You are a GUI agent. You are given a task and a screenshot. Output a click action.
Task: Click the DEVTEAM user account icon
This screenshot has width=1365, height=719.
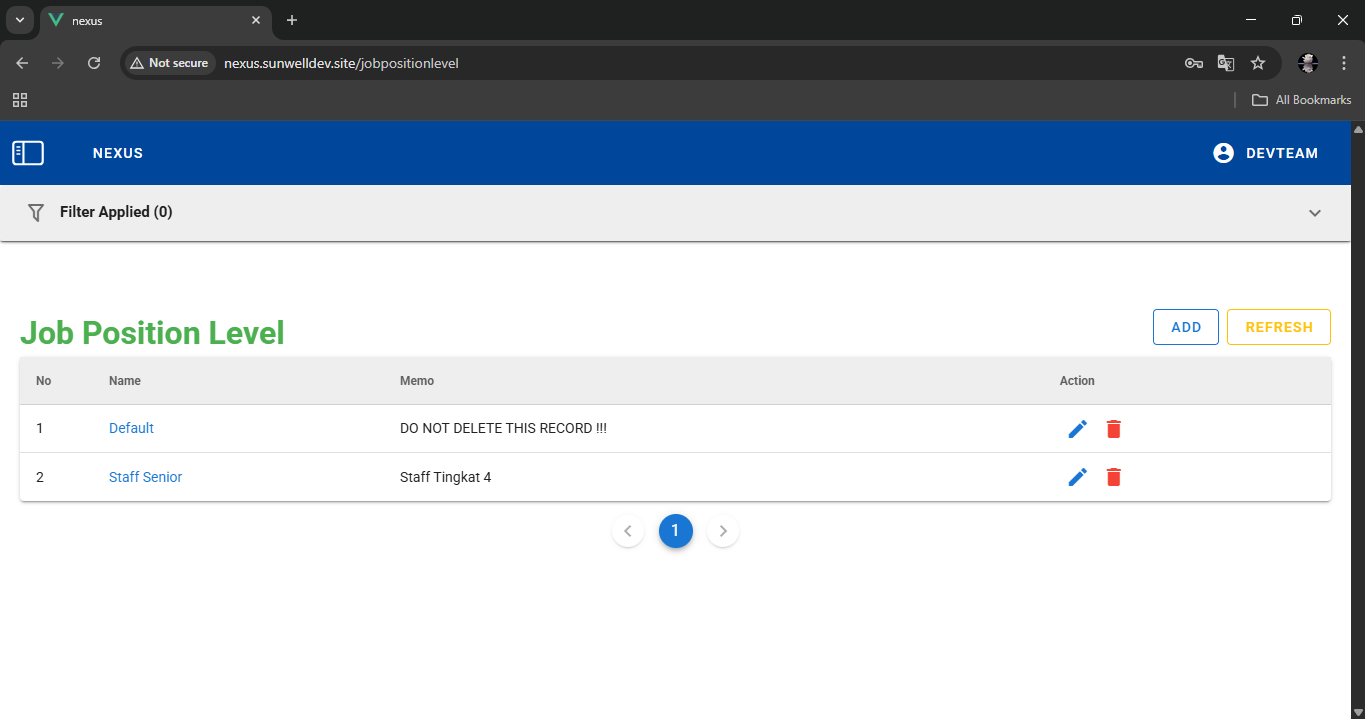coord(1223,153)
